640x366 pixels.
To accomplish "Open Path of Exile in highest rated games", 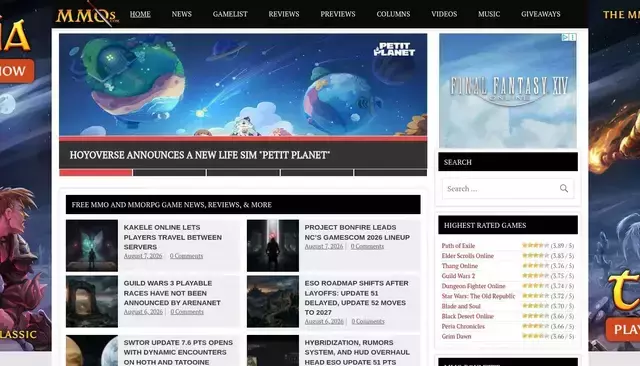I will (x=458, y=246).
